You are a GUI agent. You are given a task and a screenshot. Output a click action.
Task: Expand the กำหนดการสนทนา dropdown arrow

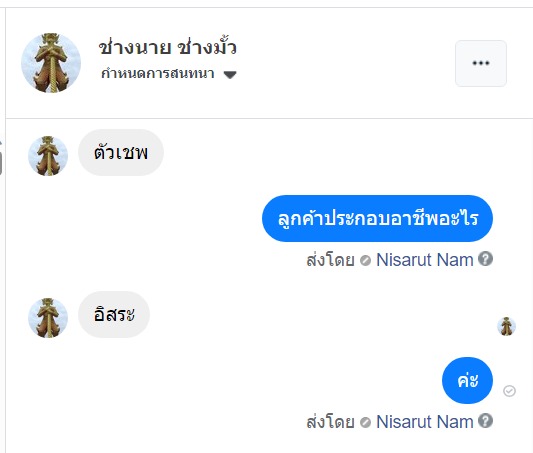230,74
